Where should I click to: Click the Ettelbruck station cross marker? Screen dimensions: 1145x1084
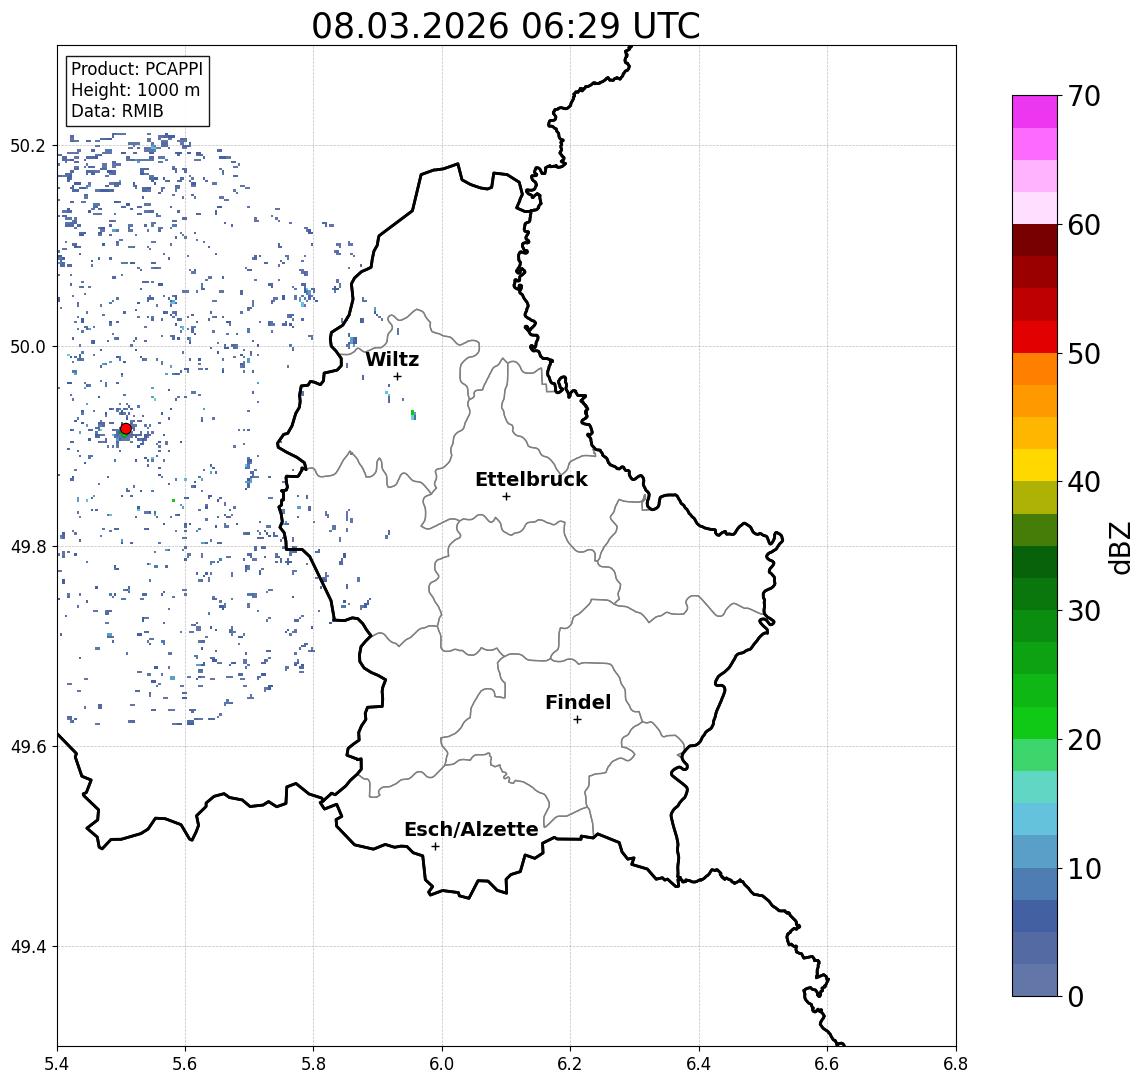(x=506, y=497)
